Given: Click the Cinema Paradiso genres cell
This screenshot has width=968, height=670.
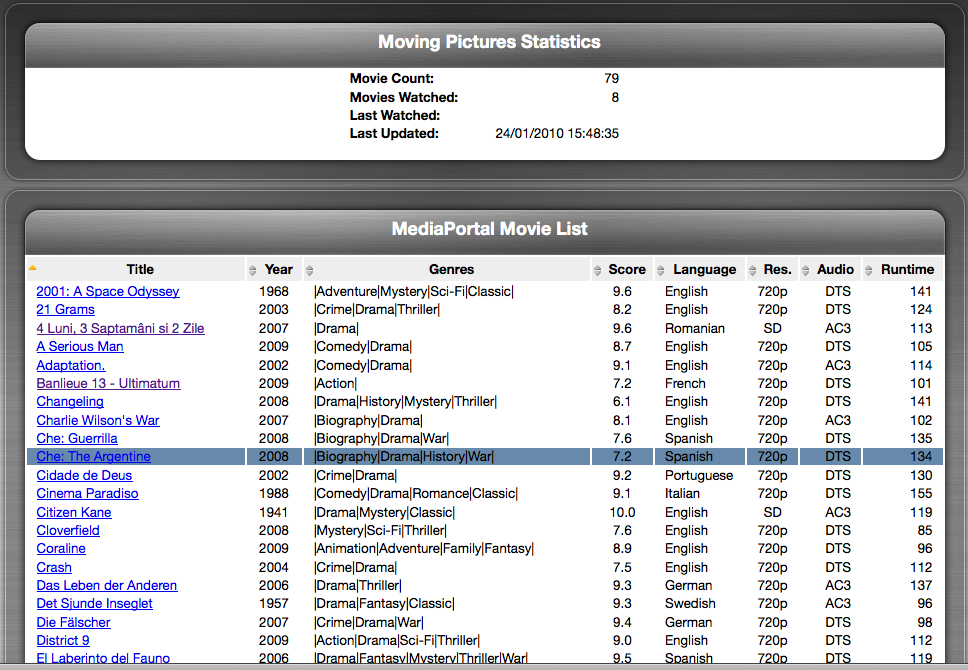Looking at the screenshot, I should pos(416,494).
